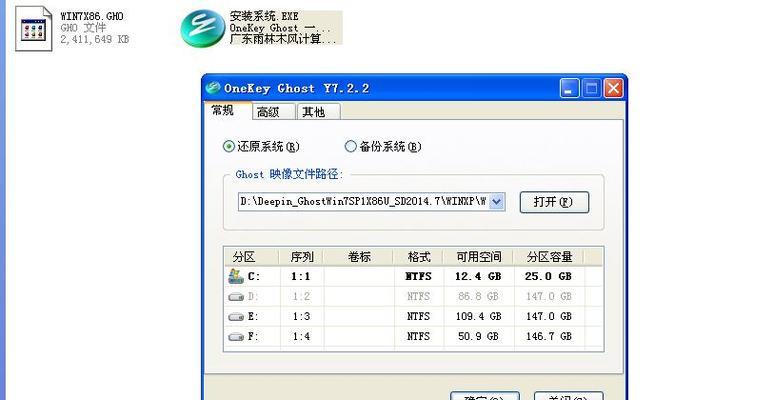Viewport: 774px width, 400px height.
Task: Open the OneKey Ghost 安装系统.EXE icon
Action: (x=203, y=29)
